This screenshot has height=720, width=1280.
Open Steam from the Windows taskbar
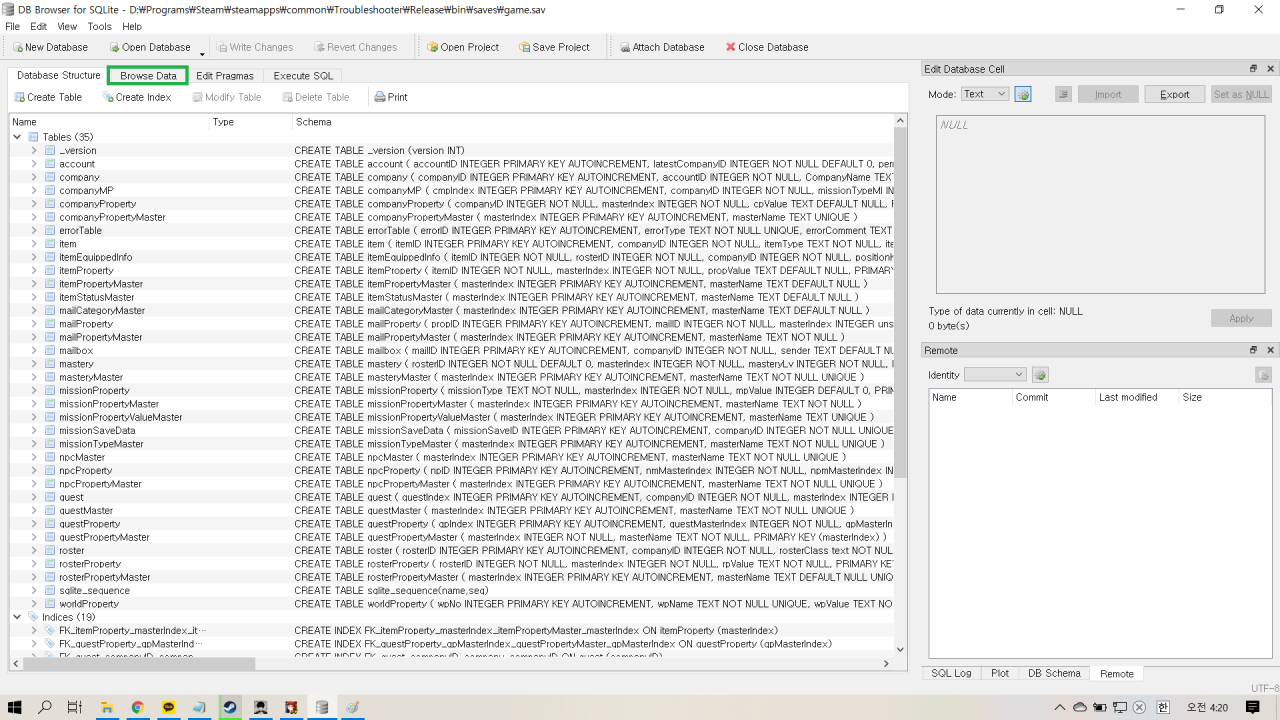229,707
